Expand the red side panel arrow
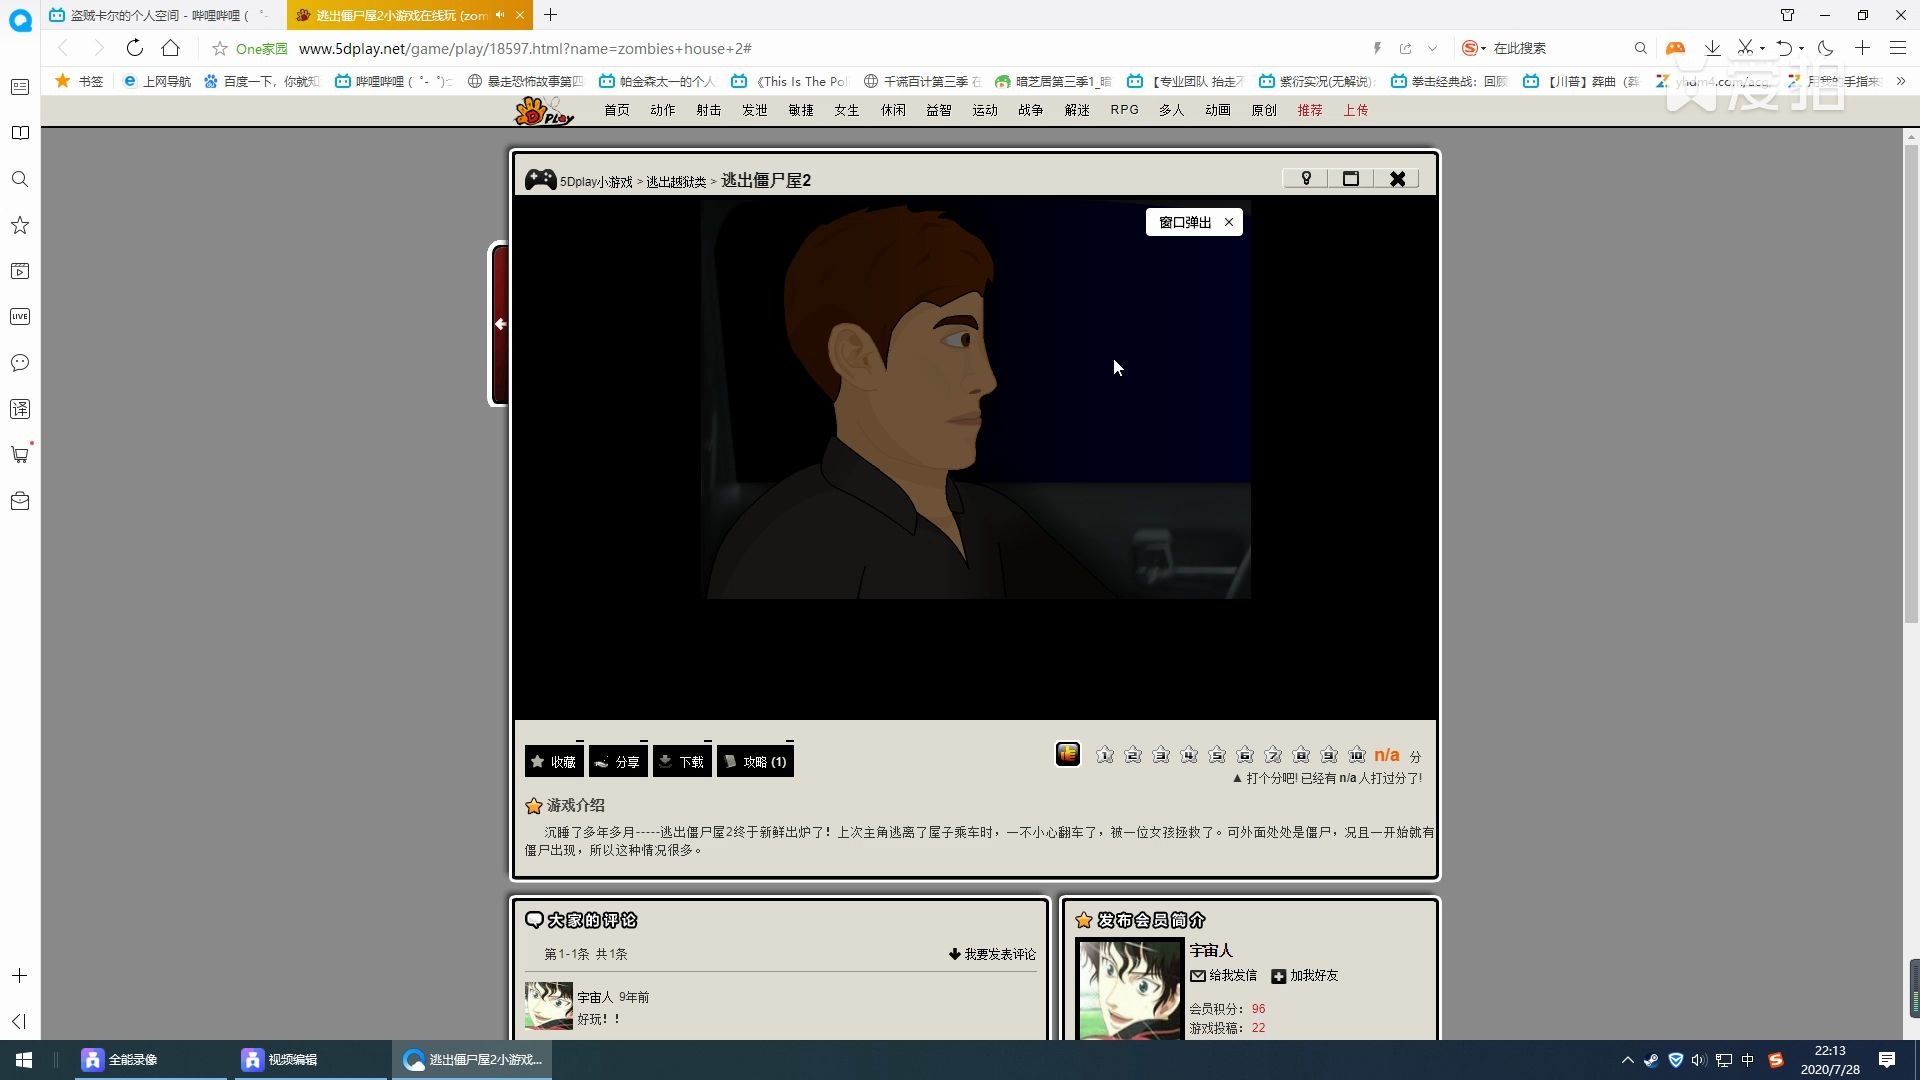This screenshot has height=1080, width=1920. (500, 324)
